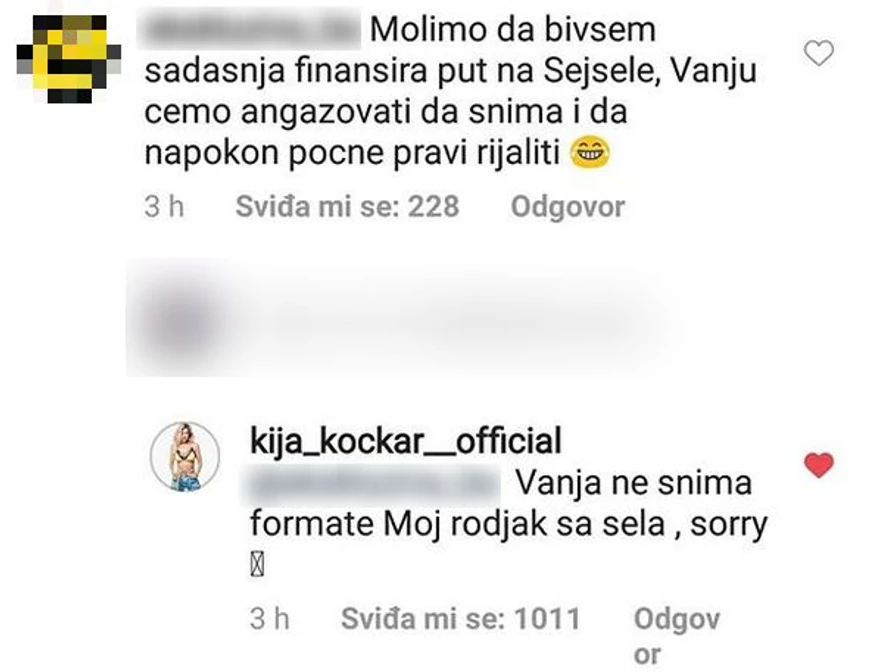Image resolution: width=870 pixels, height=672 pixels.
Task: Tap the laughing emoji in first comment
Action: (588, 153)
